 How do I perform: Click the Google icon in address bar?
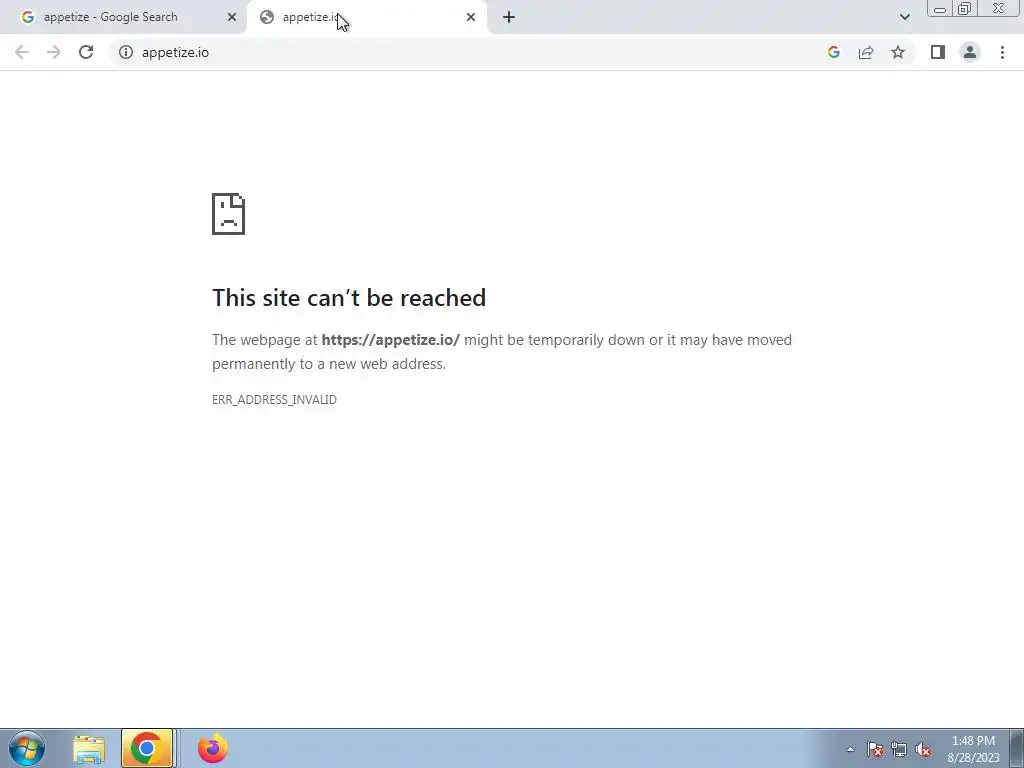834,52
